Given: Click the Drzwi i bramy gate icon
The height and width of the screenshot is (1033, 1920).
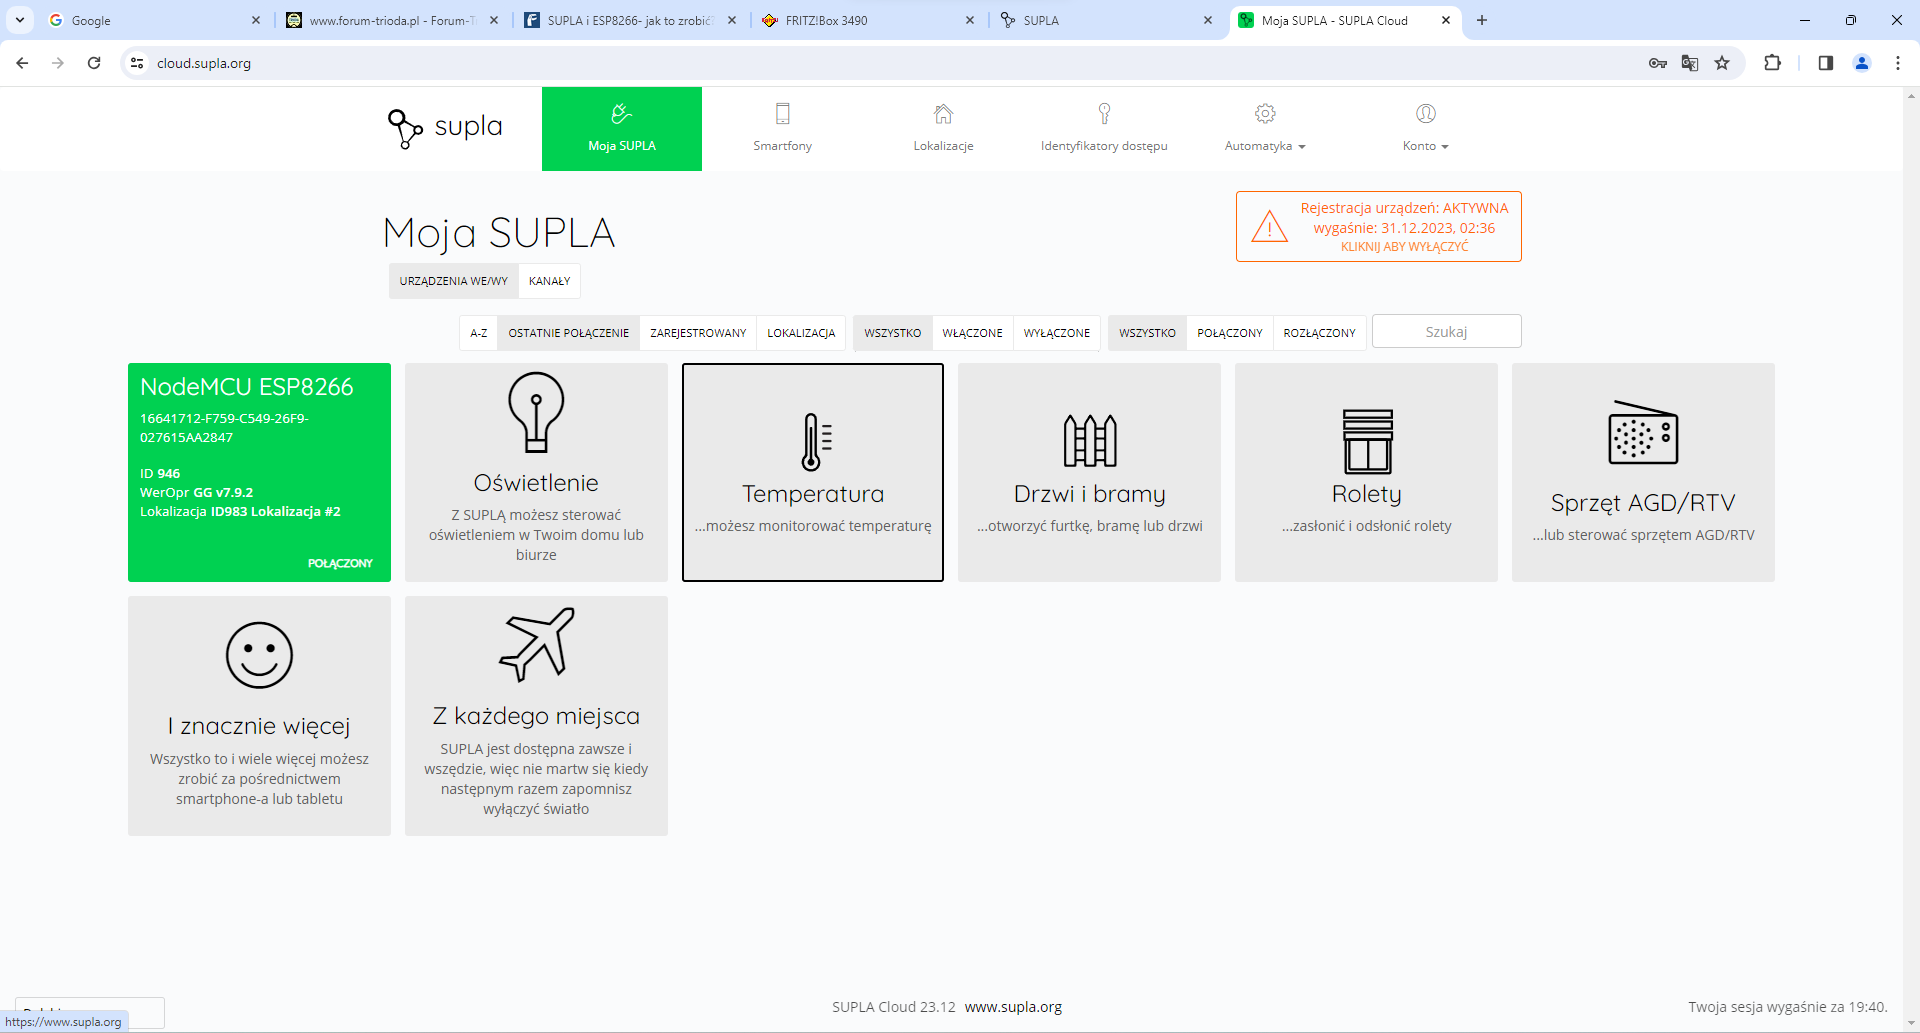Looking at the screenshot, I should point(1090,440).
